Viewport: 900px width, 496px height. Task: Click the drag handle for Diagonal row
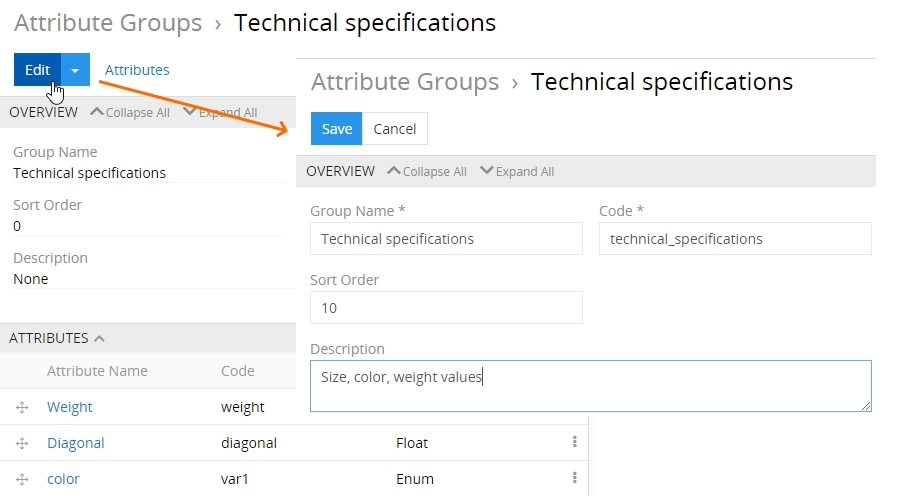(22, 443)
